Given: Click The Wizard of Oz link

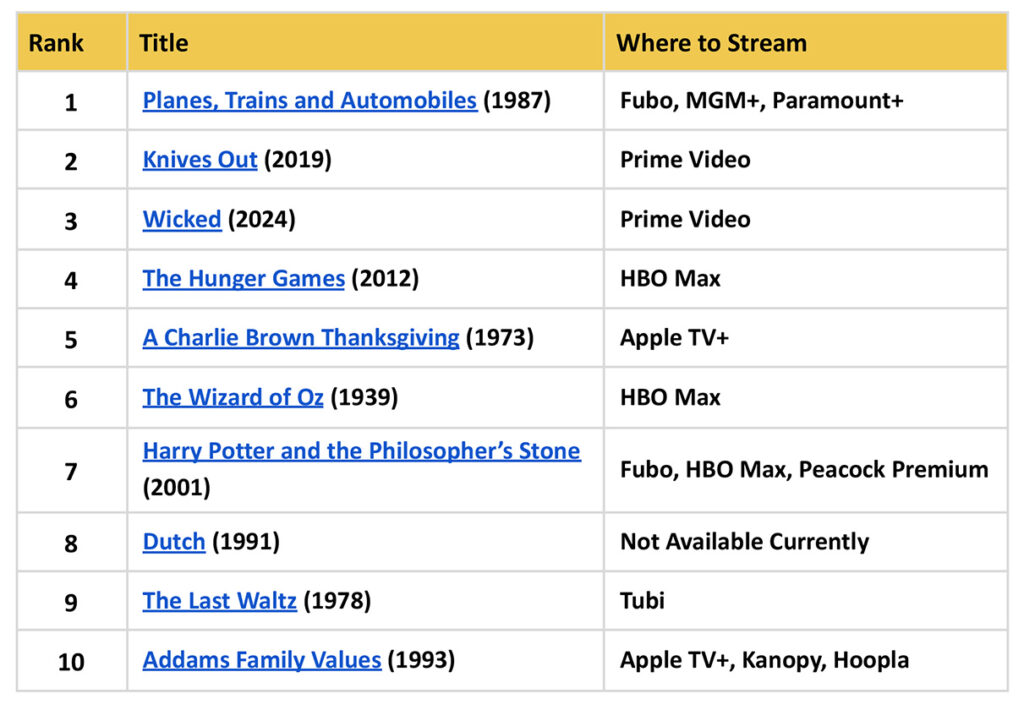Looking at the screenshot, I should pos(232,397).
